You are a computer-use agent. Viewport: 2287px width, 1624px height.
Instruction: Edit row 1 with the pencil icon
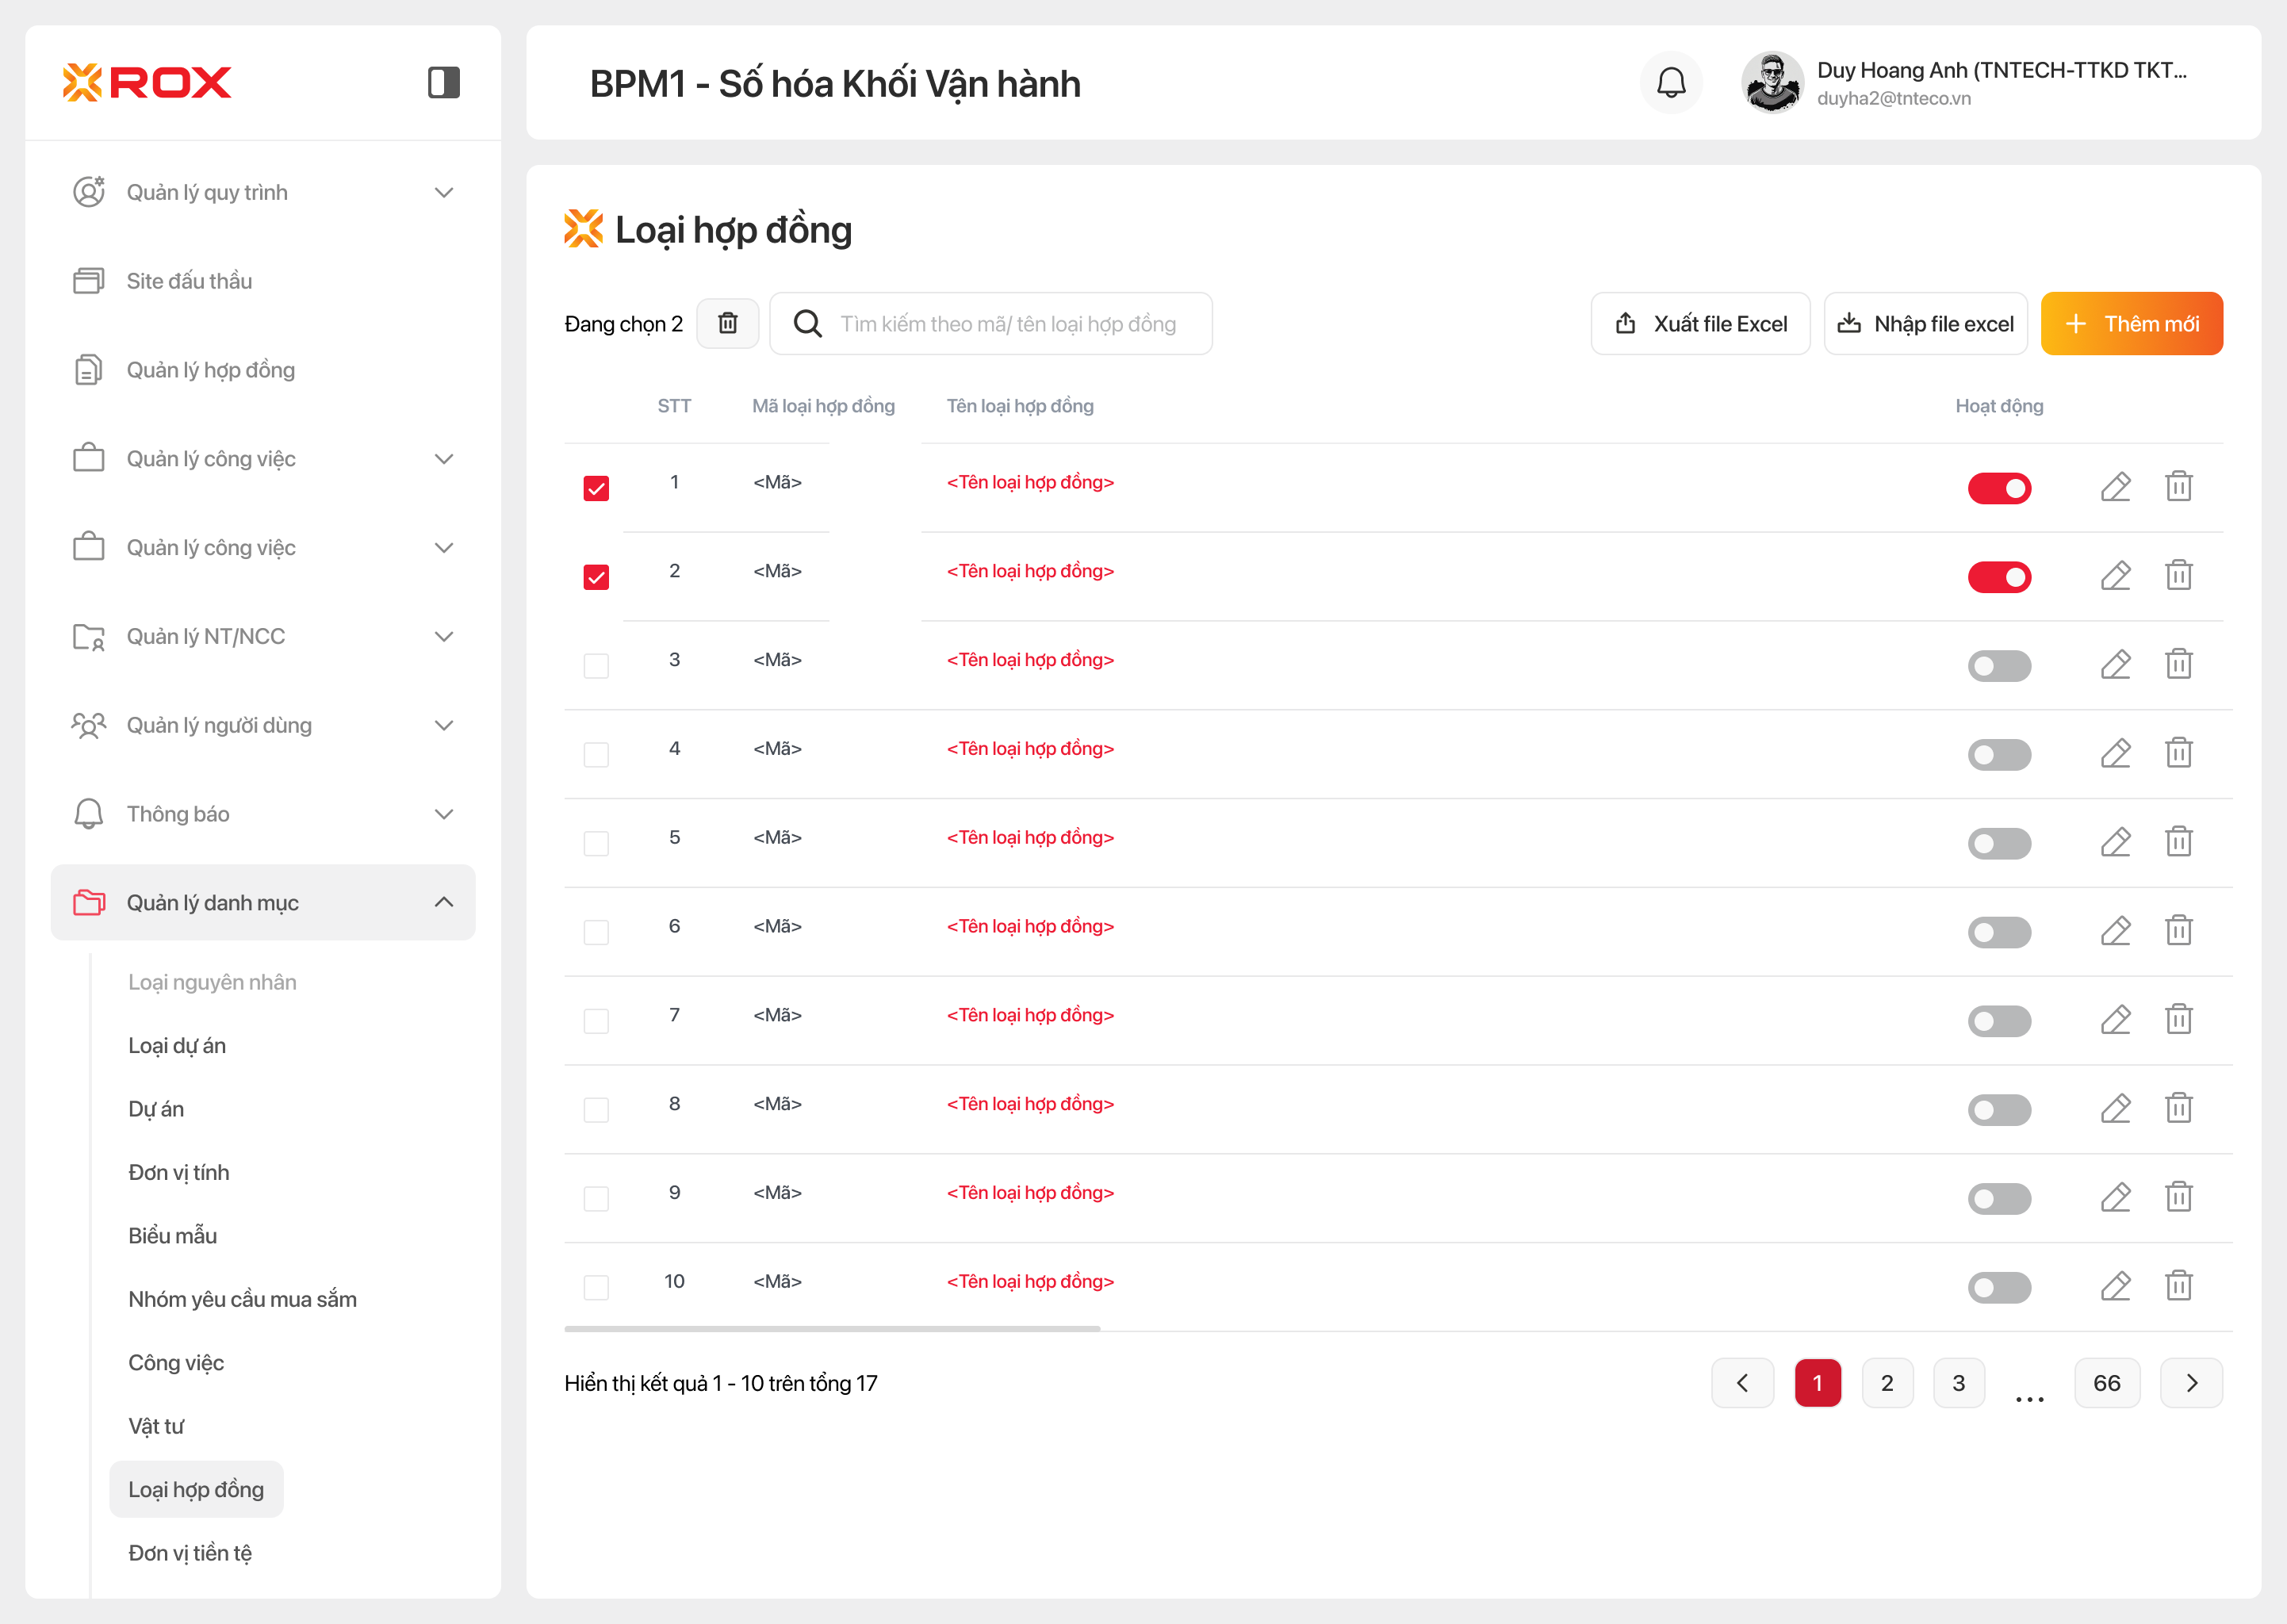2115,487
